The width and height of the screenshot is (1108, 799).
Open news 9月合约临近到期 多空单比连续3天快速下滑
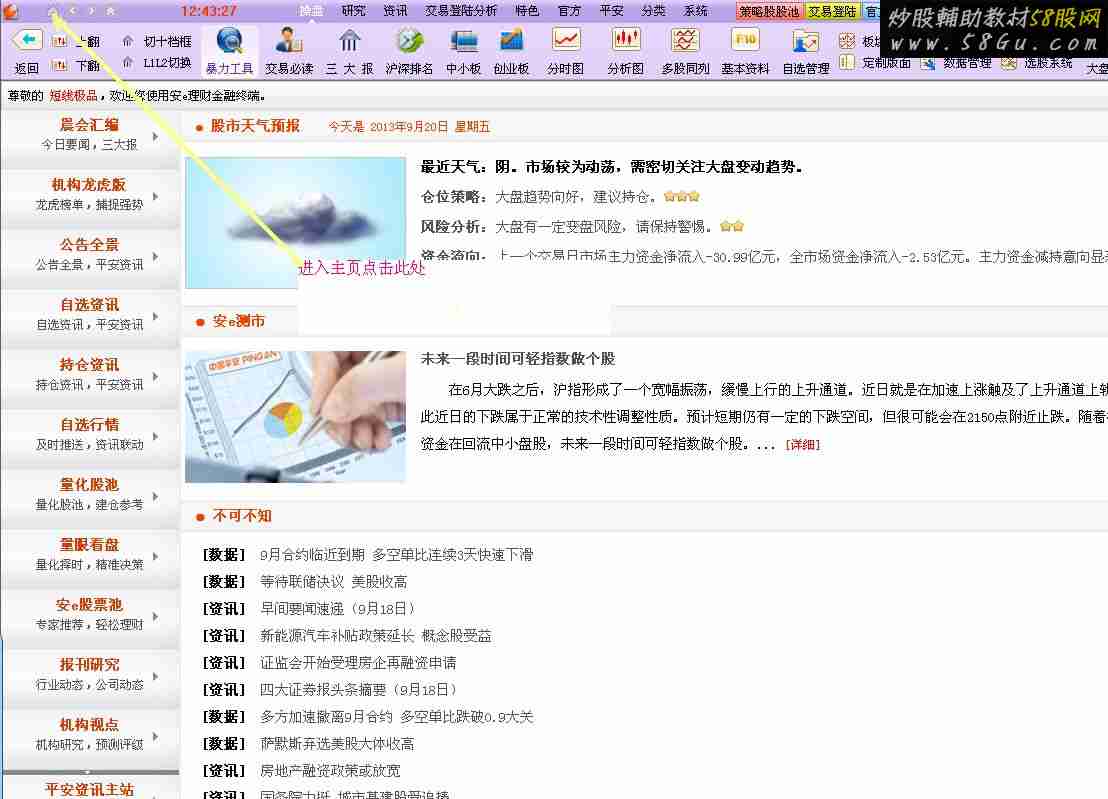(x=396, y=555)
